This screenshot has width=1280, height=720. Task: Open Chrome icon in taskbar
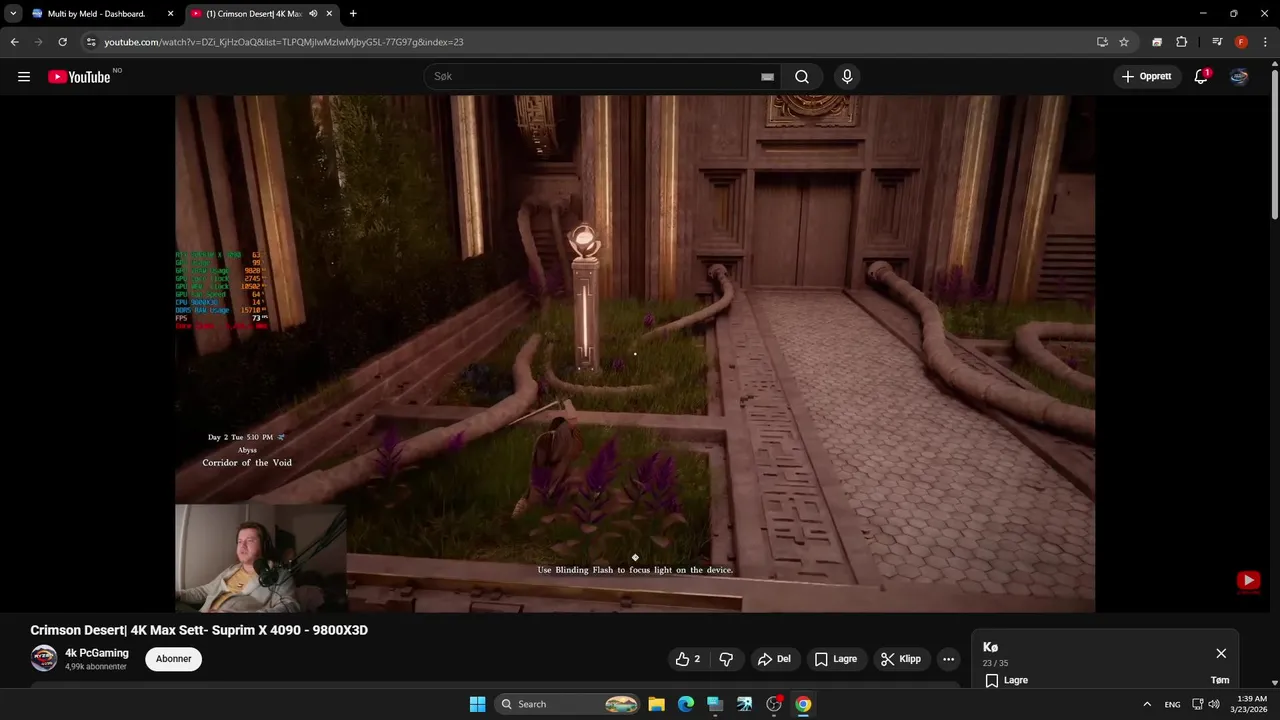pyautogui.click(x=803, y=704)
